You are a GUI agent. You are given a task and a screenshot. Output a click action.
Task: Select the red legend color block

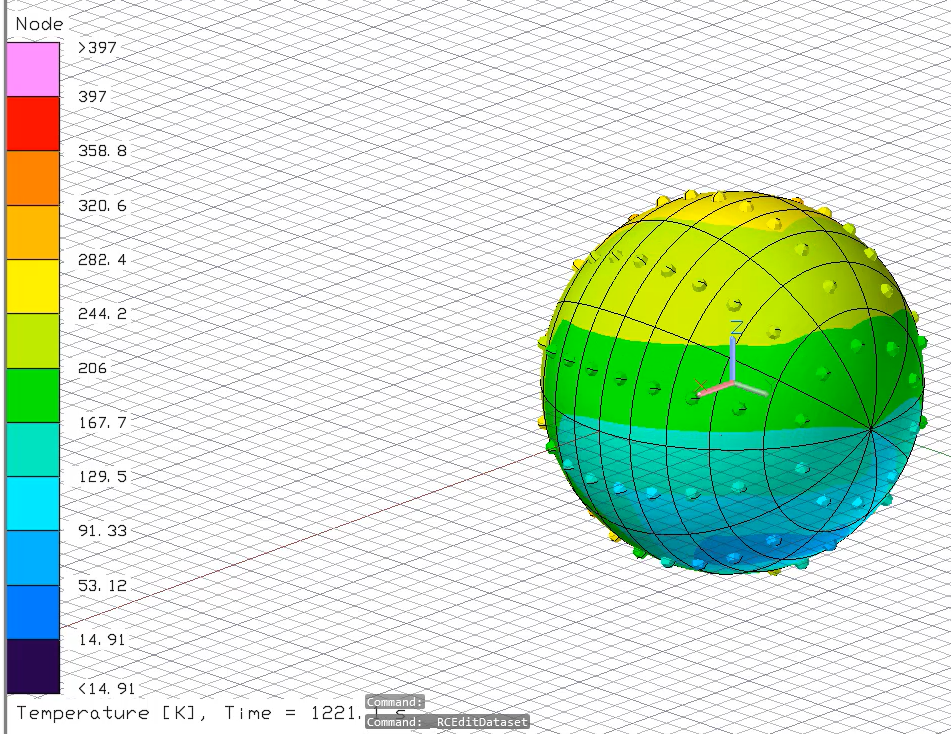point(33,123)
